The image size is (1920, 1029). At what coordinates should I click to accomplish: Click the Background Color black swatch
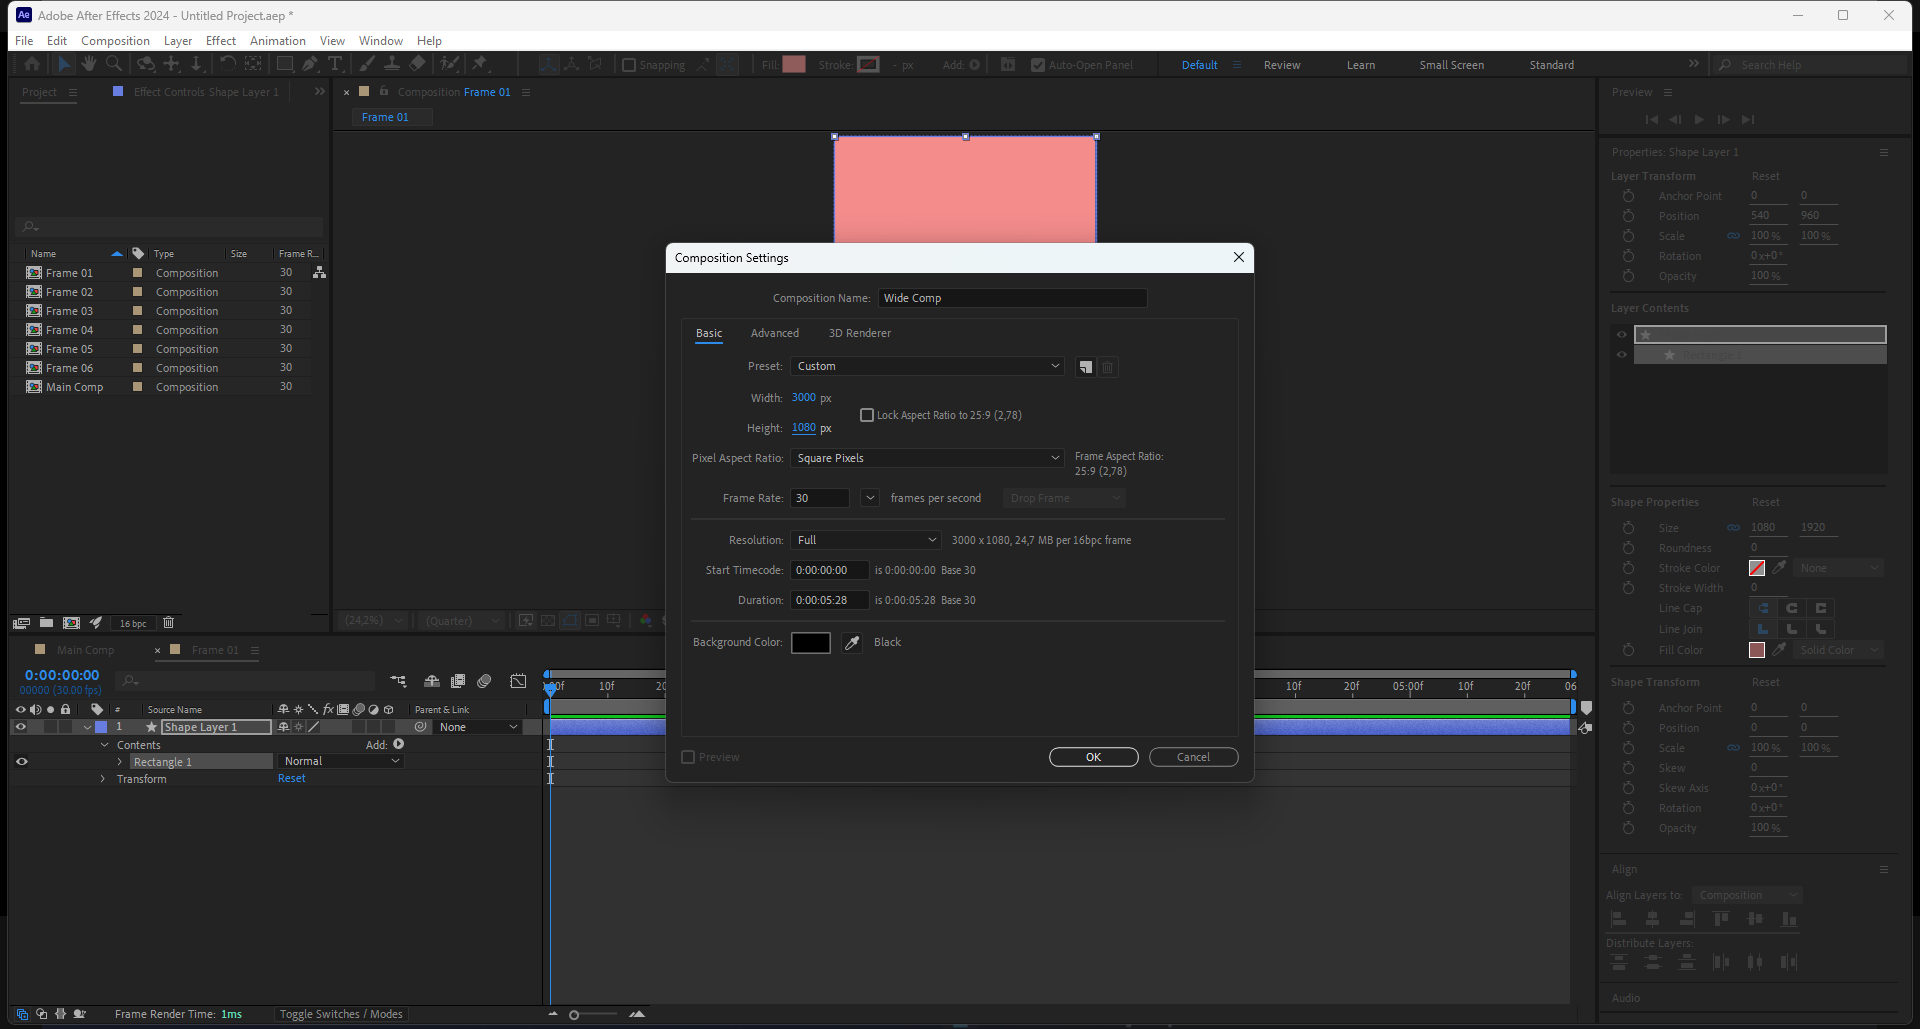pyautogui.click(x=810, y=643)
